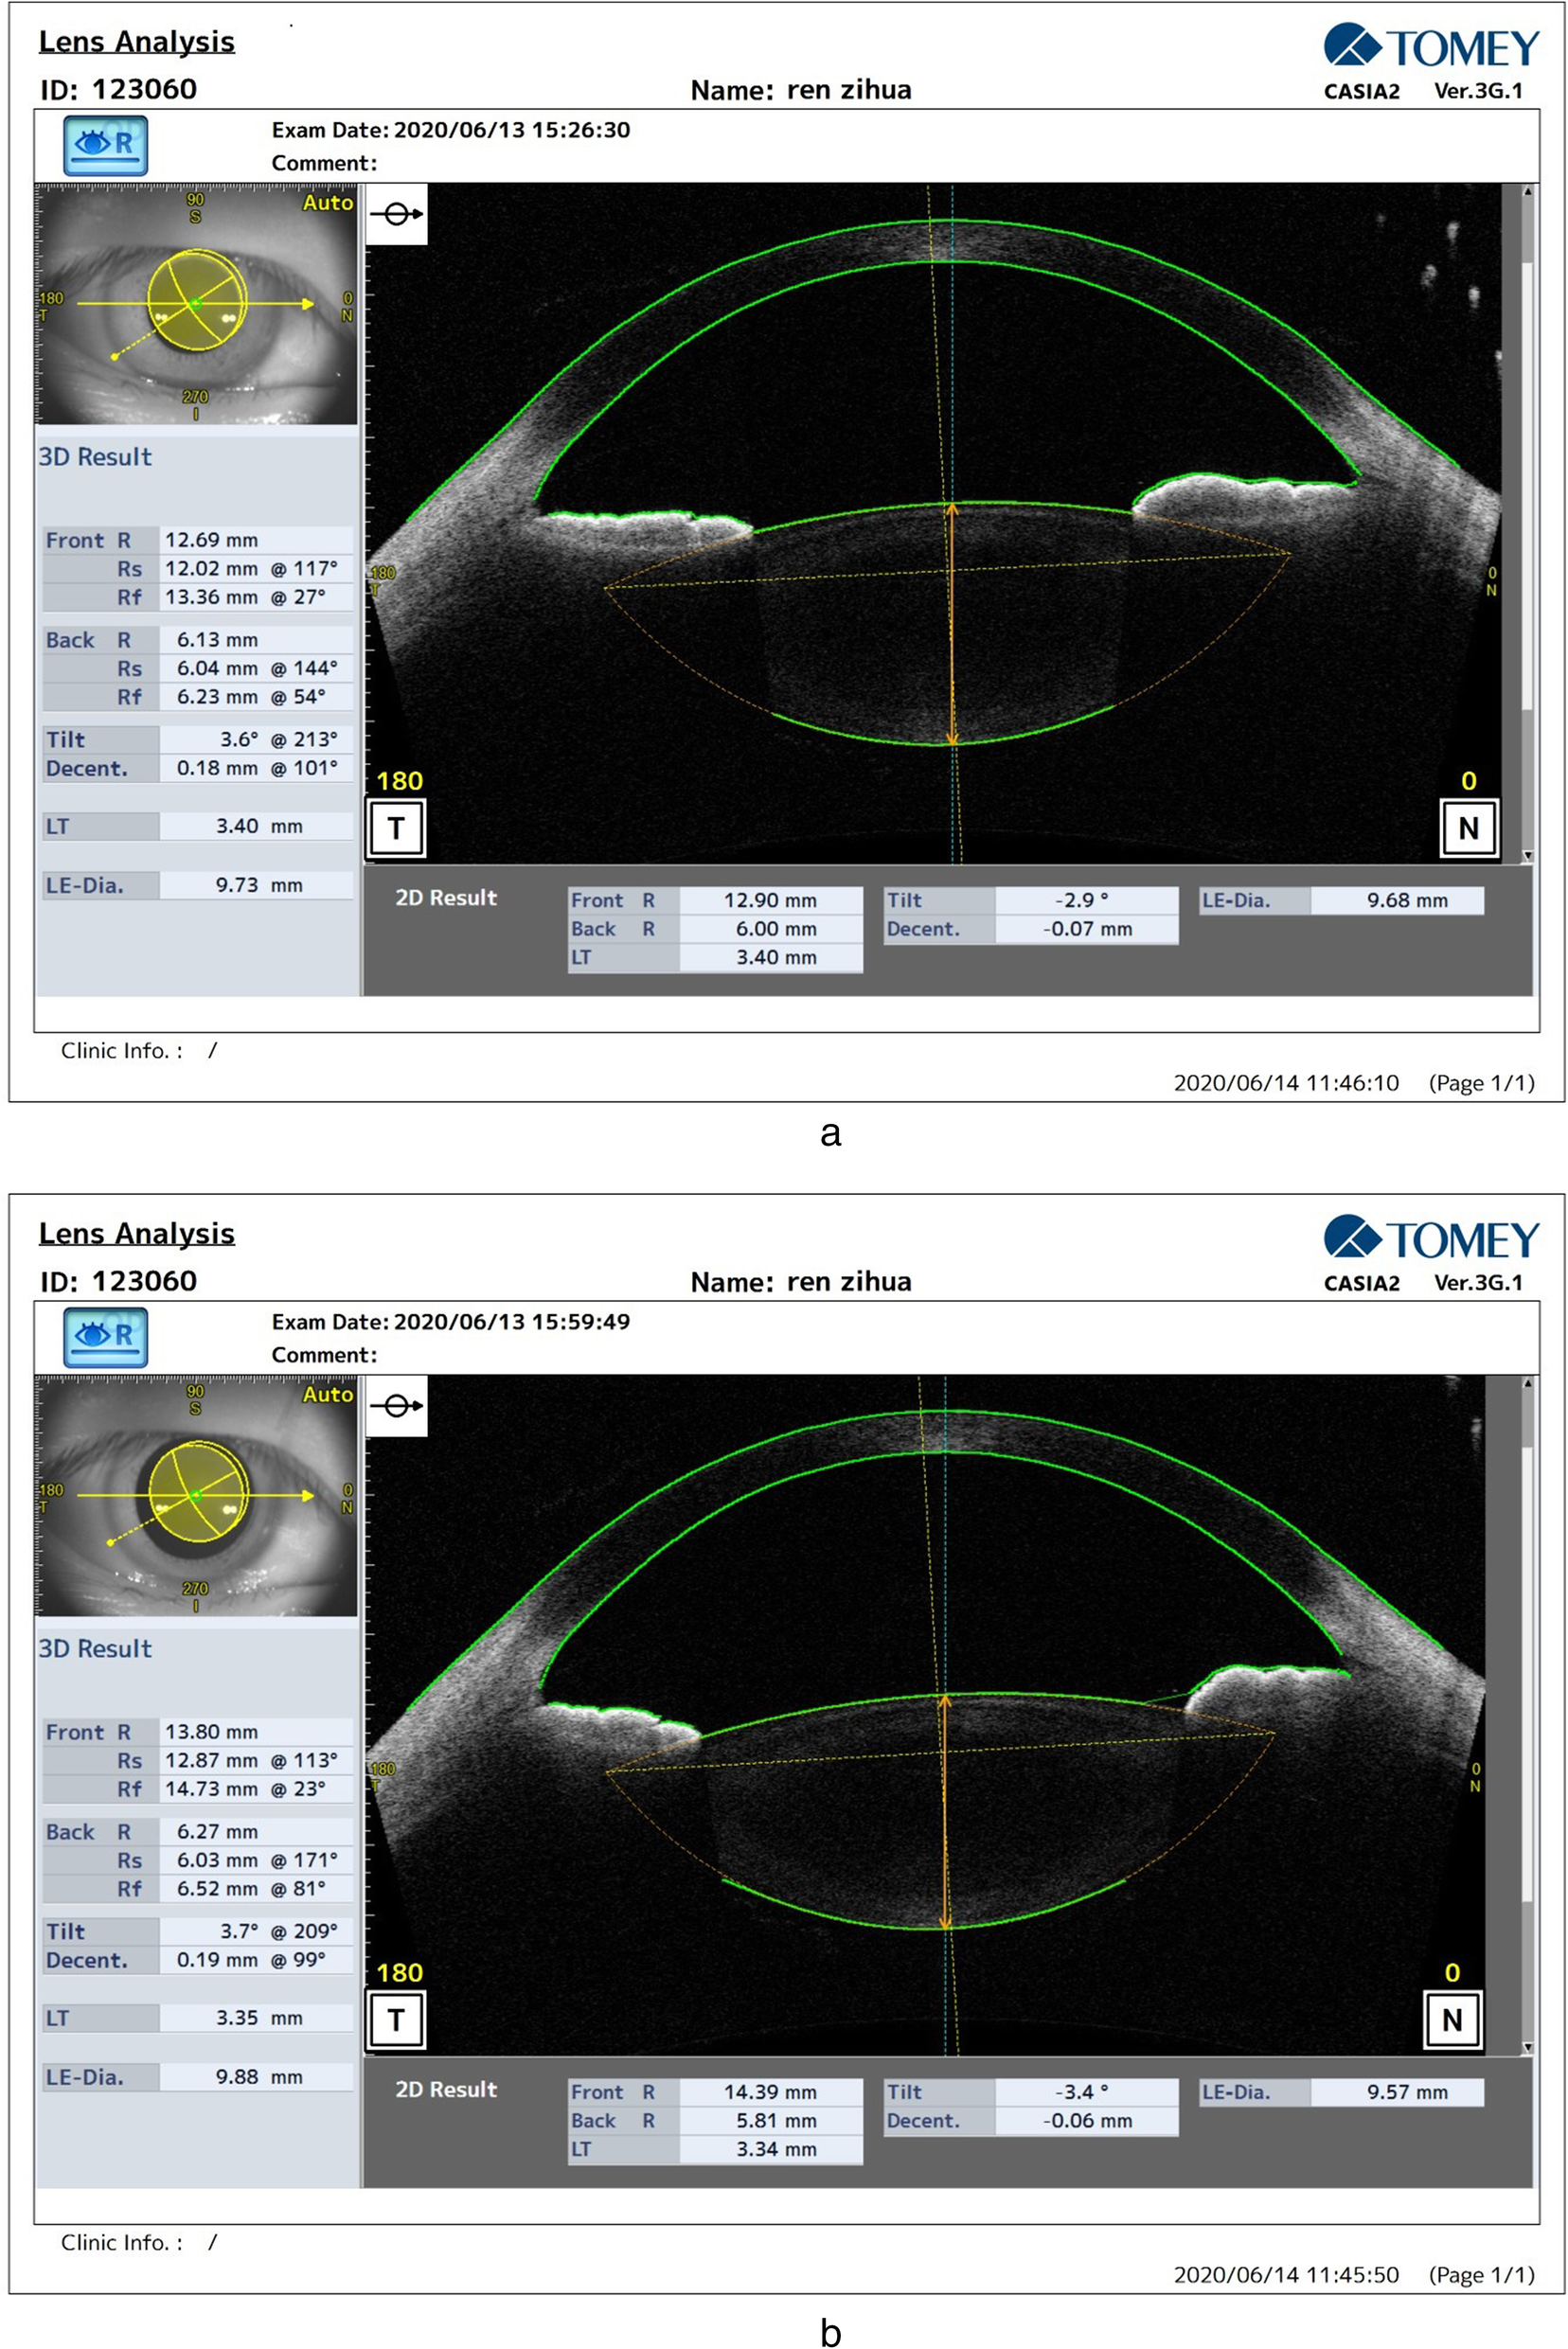Select 2D Decent. value -0.07 mm
Viewport: 1568px width, 2349px height.
1086,929
